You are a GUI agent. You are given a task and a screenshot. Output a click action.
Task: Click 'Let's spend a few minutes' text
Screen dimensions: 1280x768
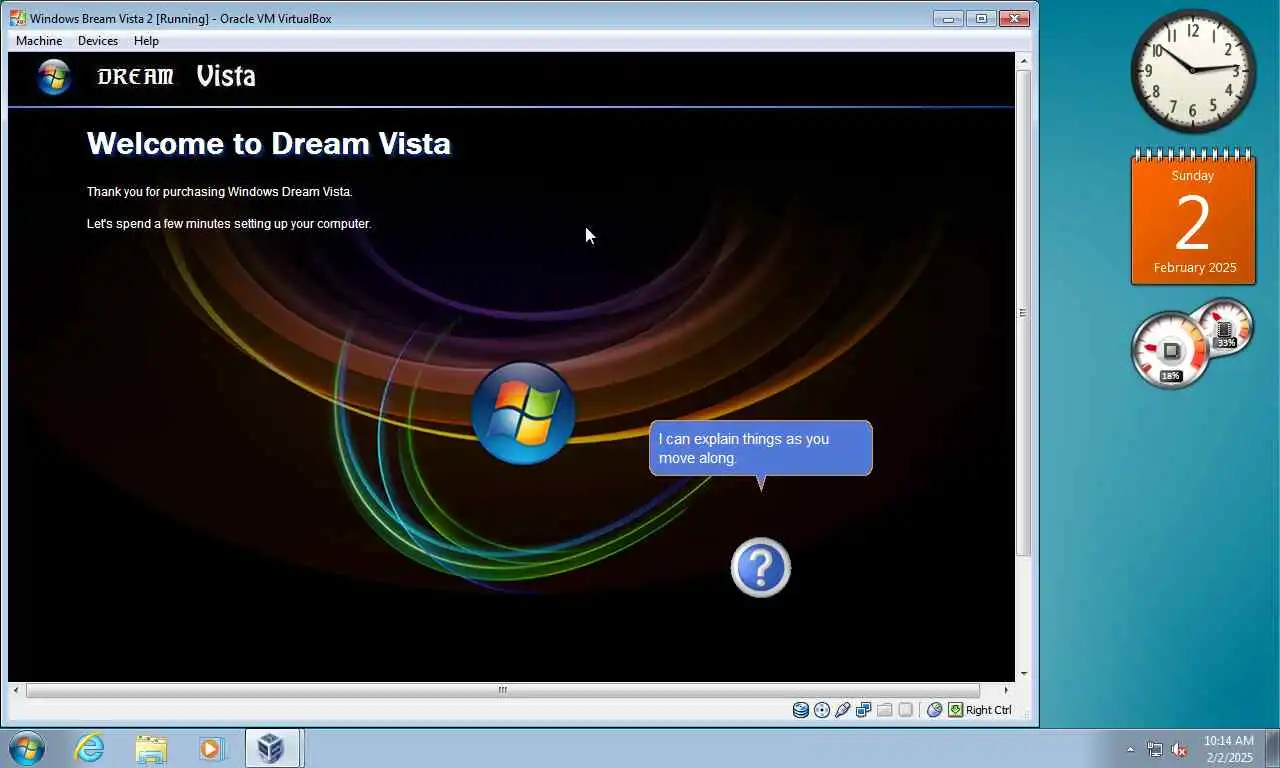(229, 224)
